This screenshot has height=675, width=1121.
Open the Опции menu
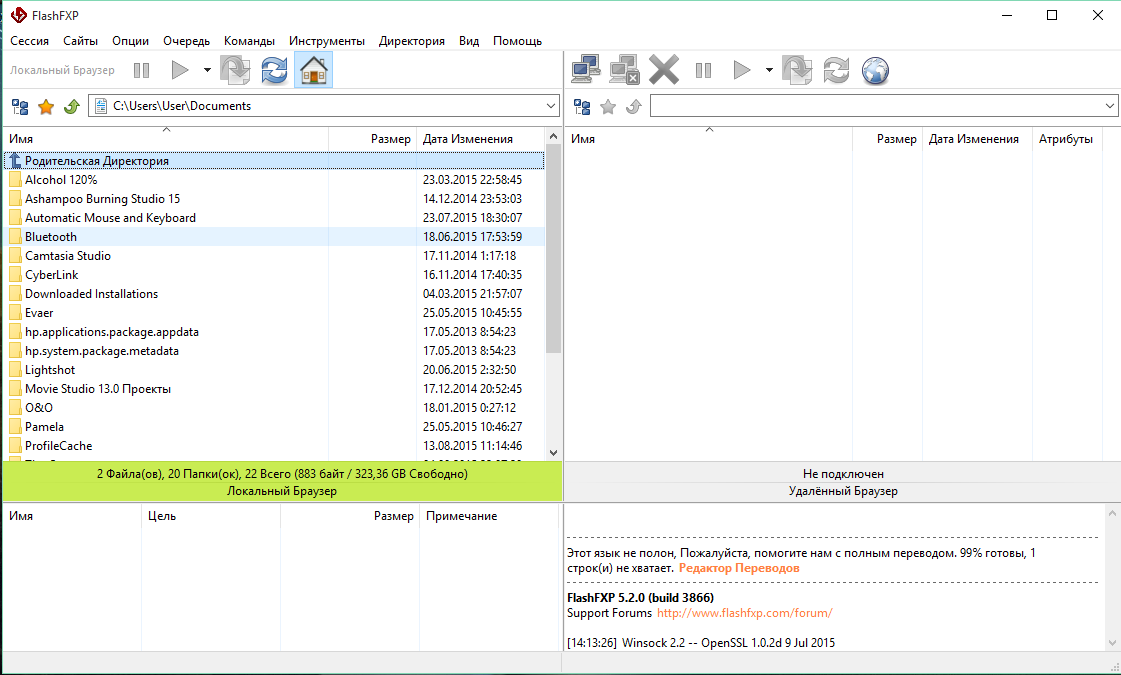coord(130,41)
